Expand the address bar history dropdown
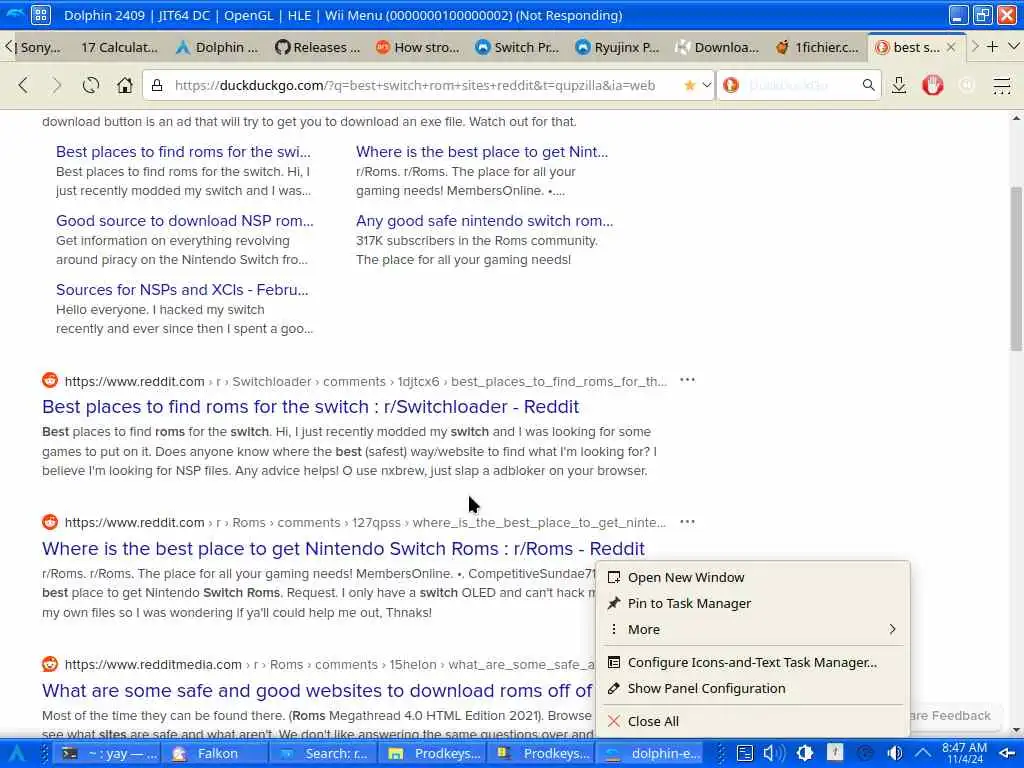Image resolution: width=1024 pixels, height=768 pixels. (707, 86)
